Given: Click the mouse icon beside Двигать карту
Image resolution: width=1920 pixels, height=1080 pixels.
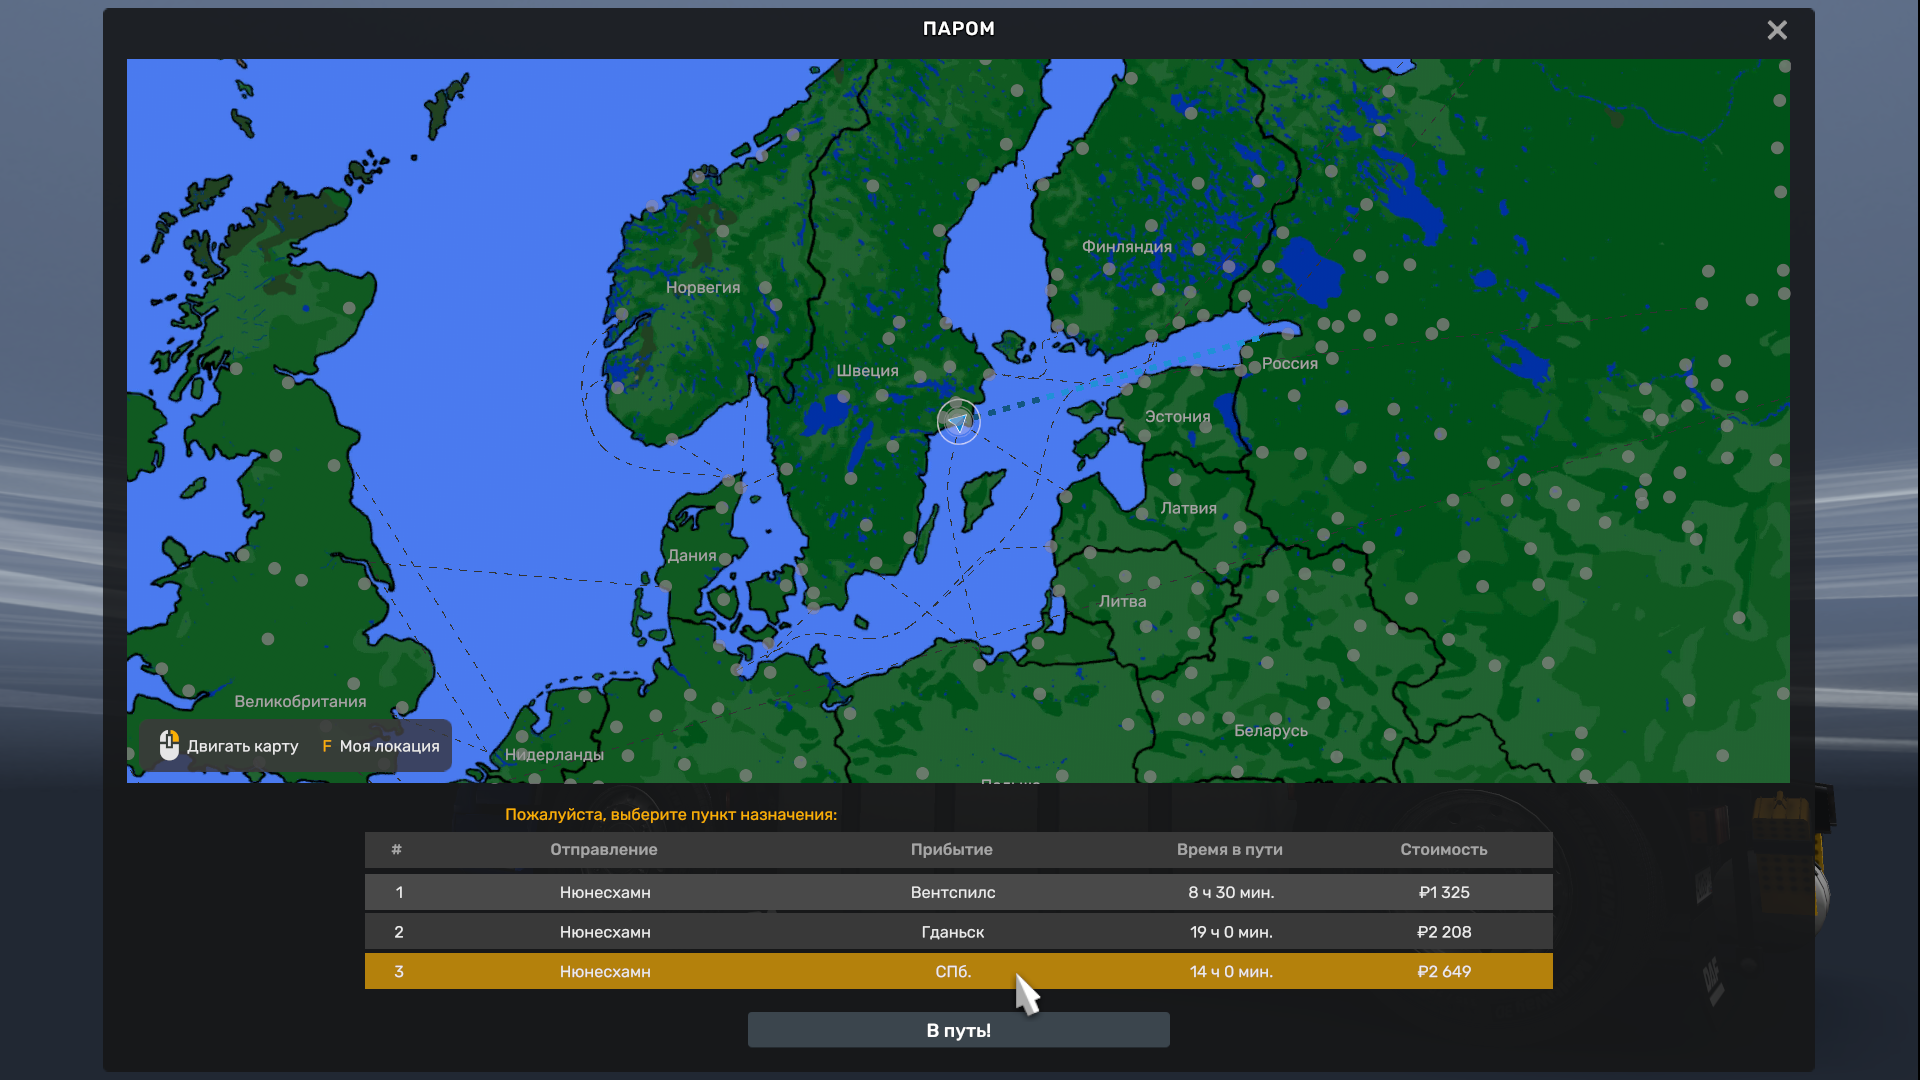Looking at the screenshot, I should 169,745.
